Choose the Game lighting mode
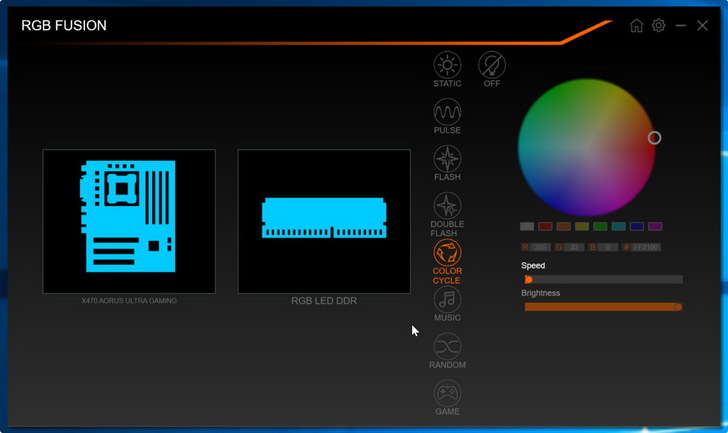728x433 pixels. tap(447, 393)
